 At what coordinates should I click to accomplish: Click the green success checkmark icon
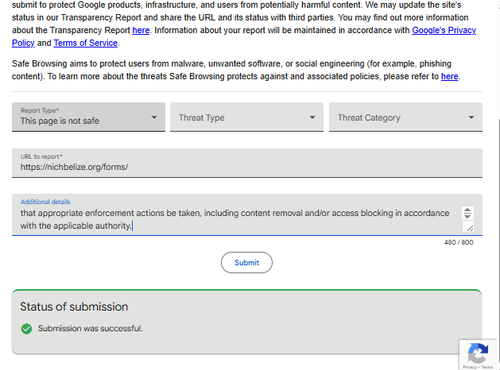[26, 329]
